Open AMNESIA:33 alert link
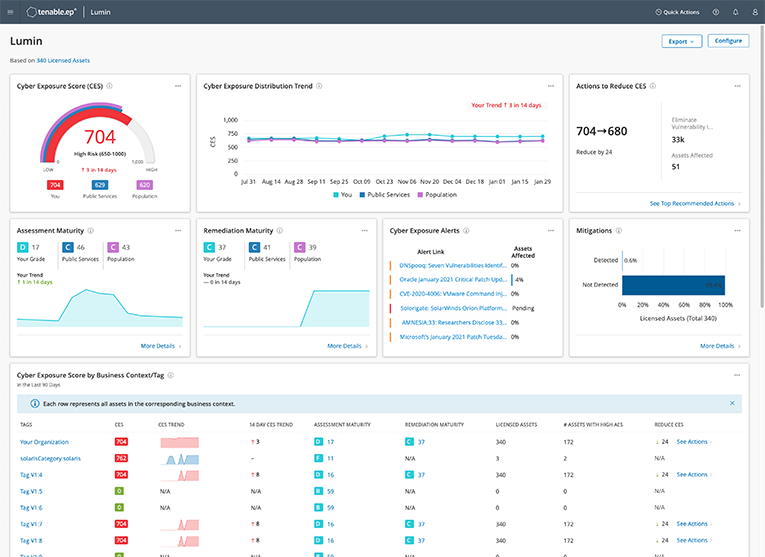Image resolution: width=765 pixels, height=557 pixels. [x=454, y=322]
